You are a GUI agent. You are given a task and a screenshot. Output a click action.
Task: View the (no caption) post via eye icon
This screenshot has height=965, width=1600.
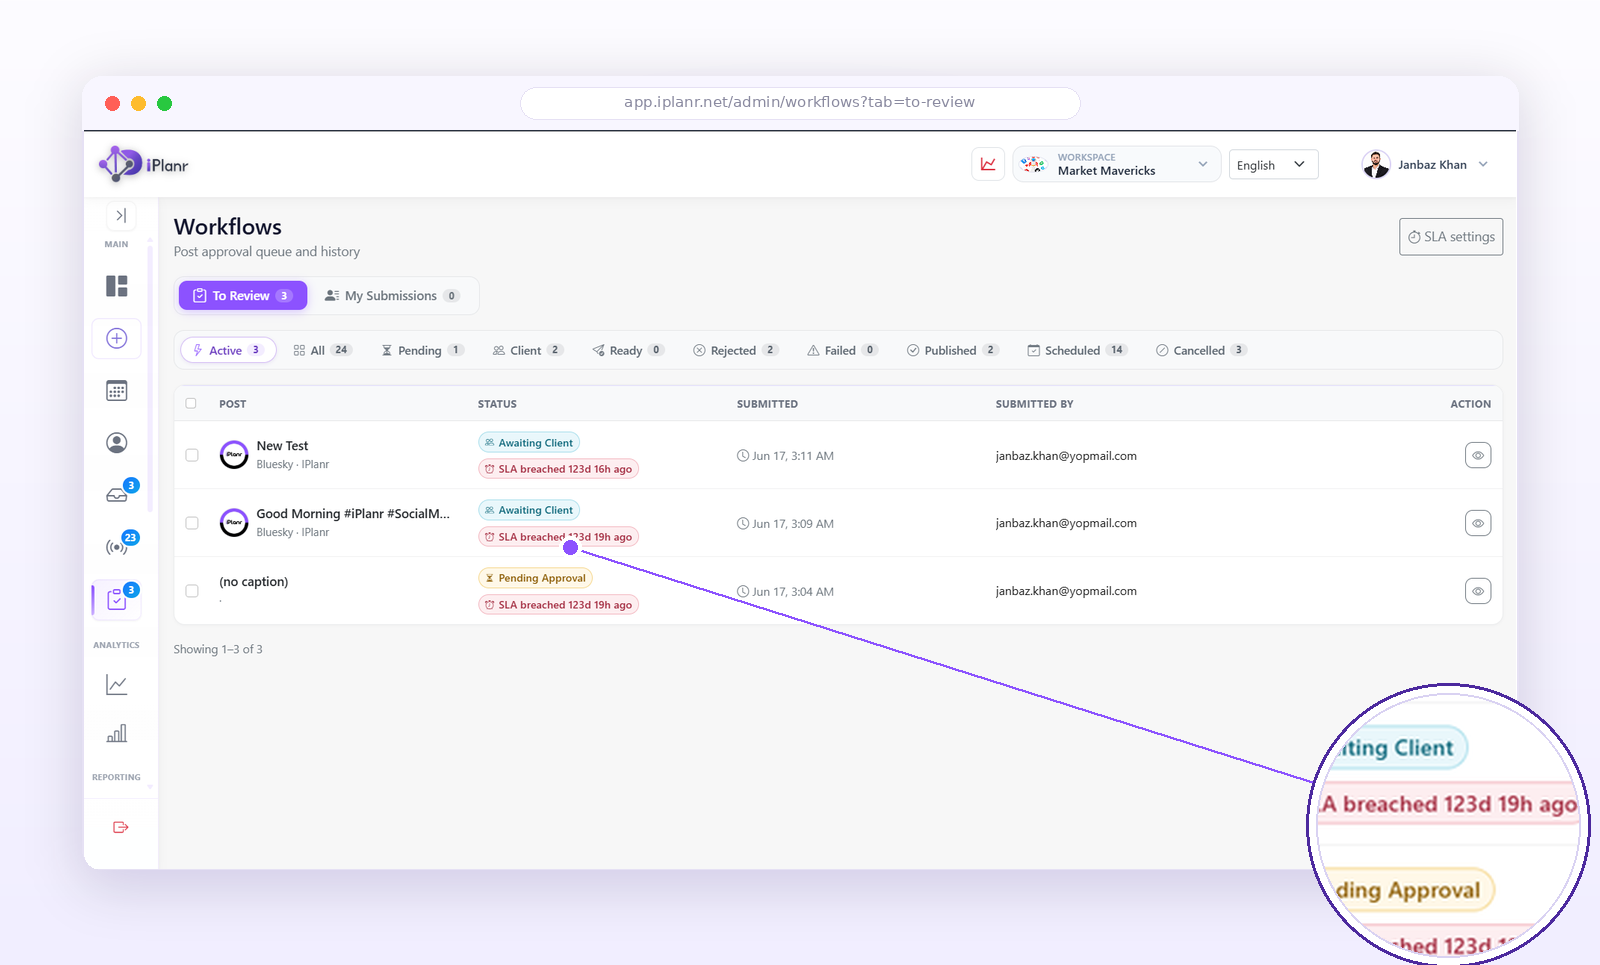pos(1478,591)
